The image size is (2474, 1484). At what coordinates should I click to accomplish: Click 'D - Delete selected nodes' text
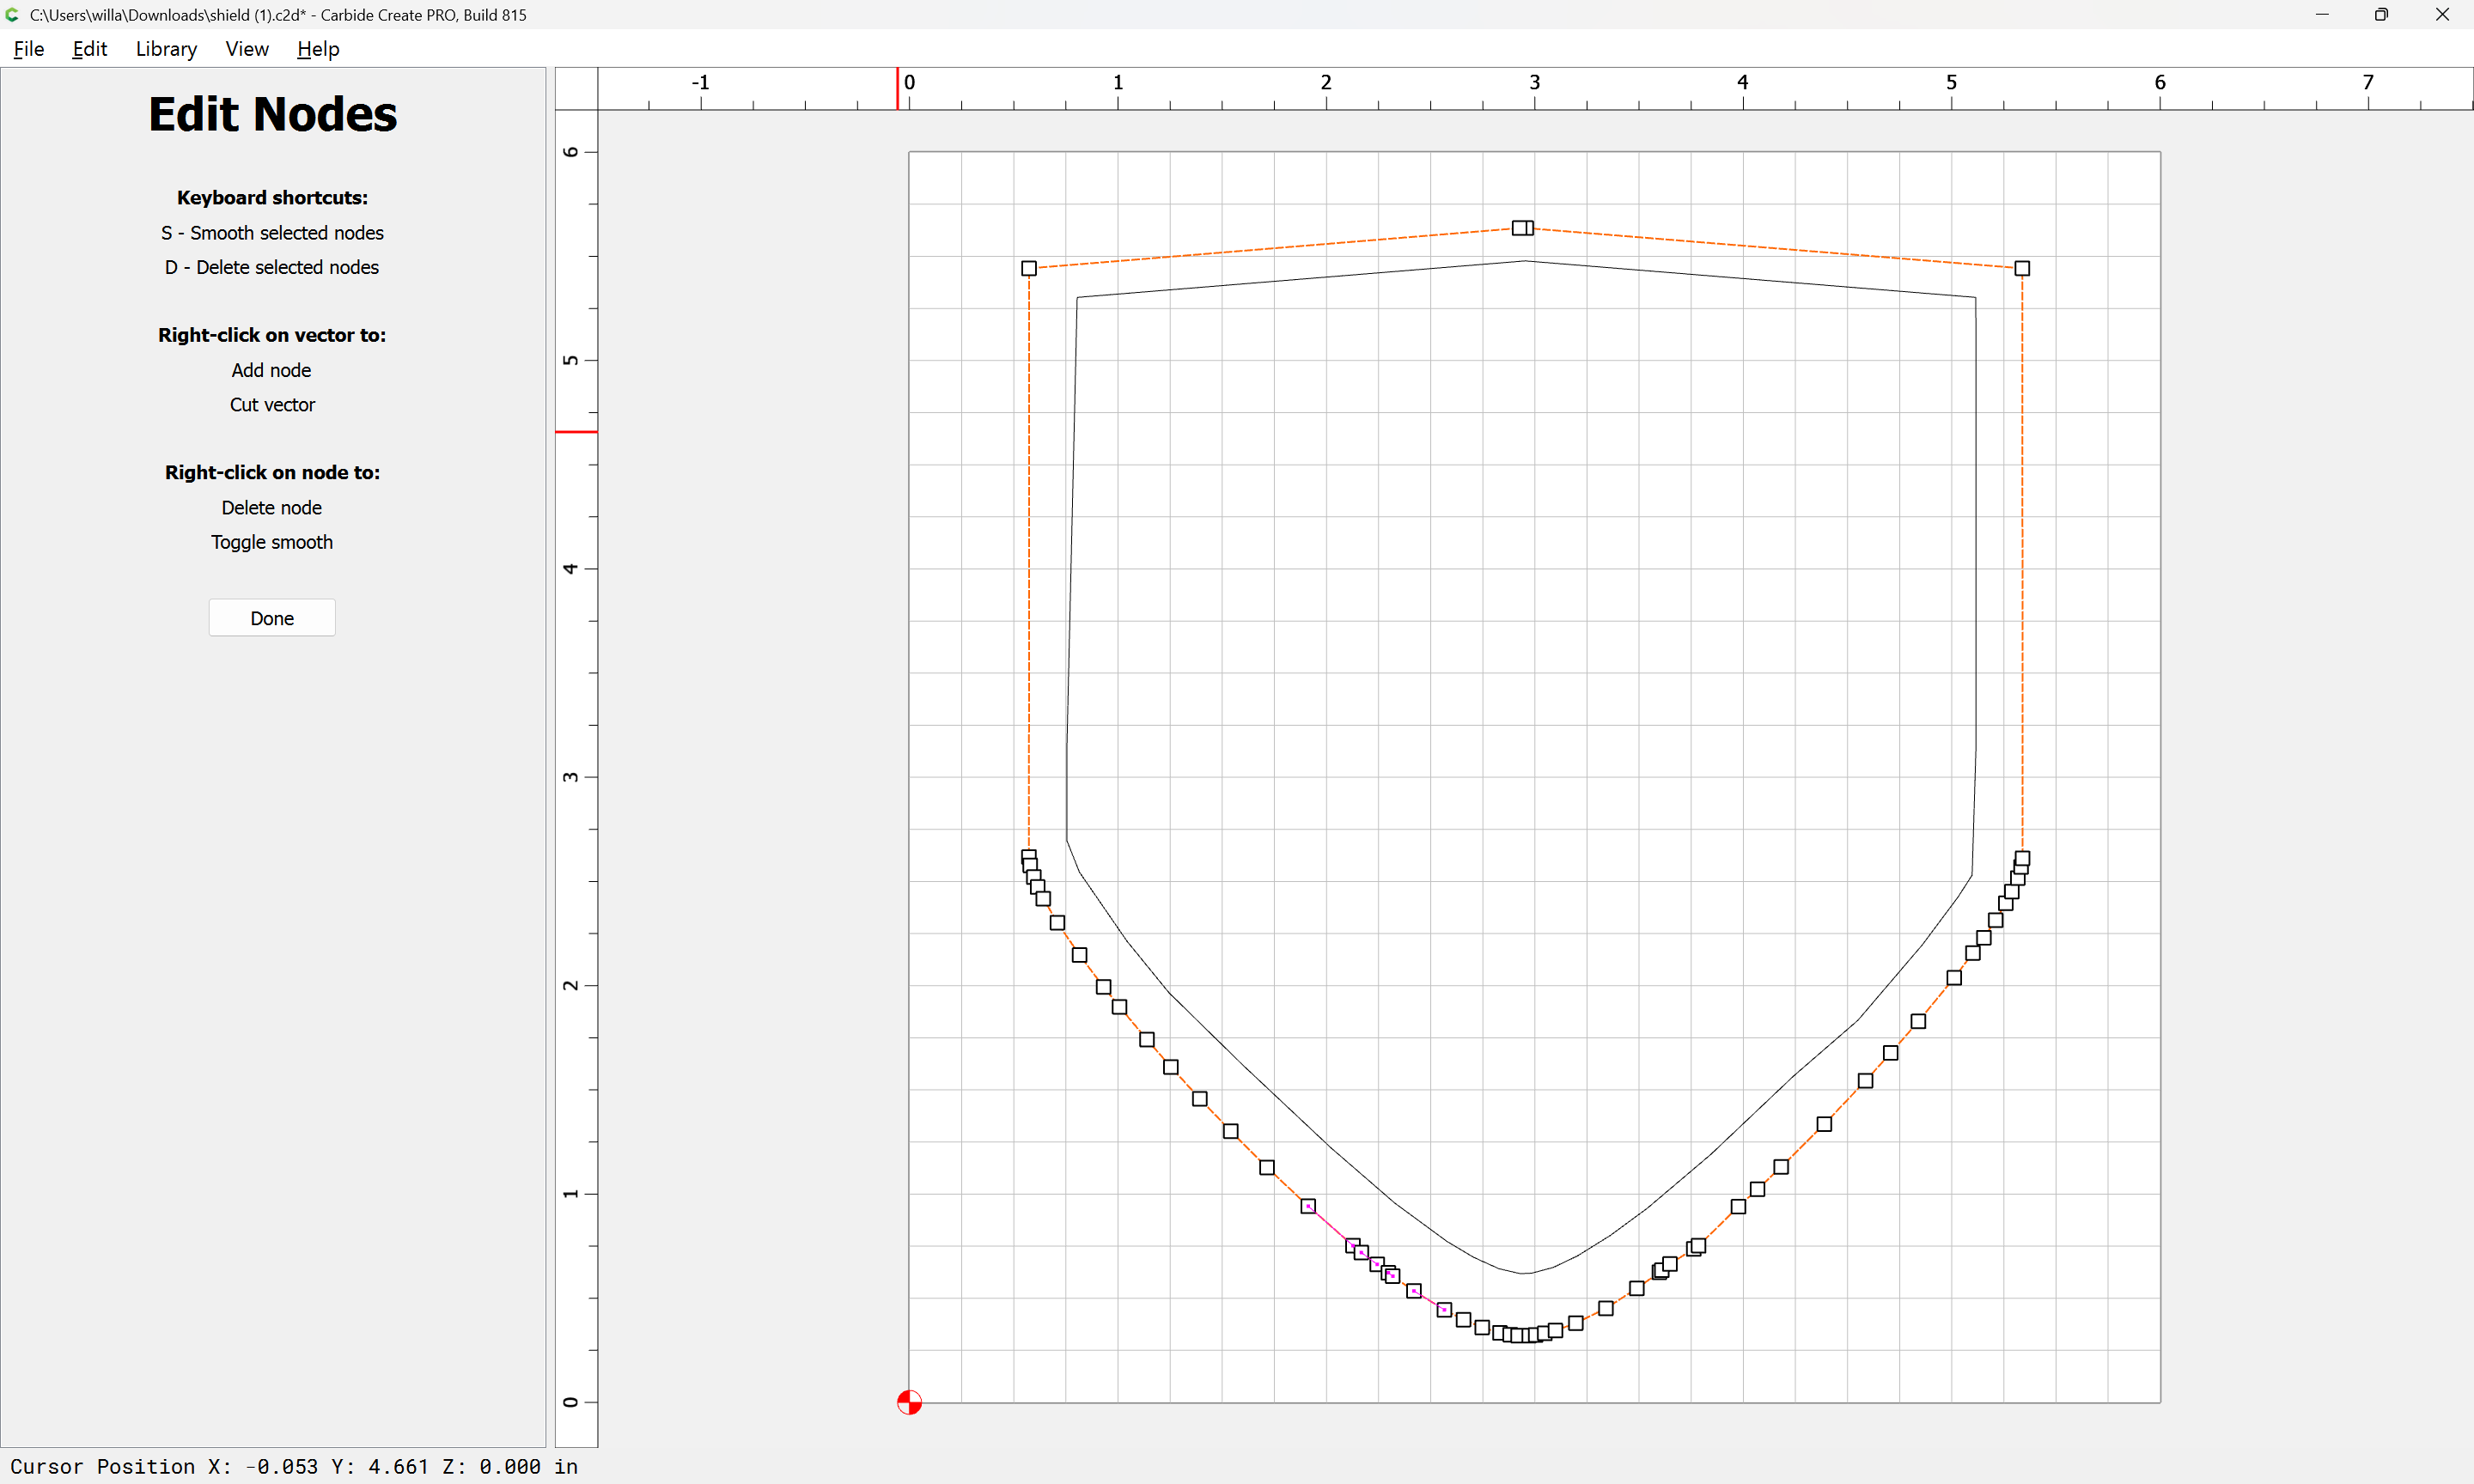pyautogui.click(x=272, y=267)
